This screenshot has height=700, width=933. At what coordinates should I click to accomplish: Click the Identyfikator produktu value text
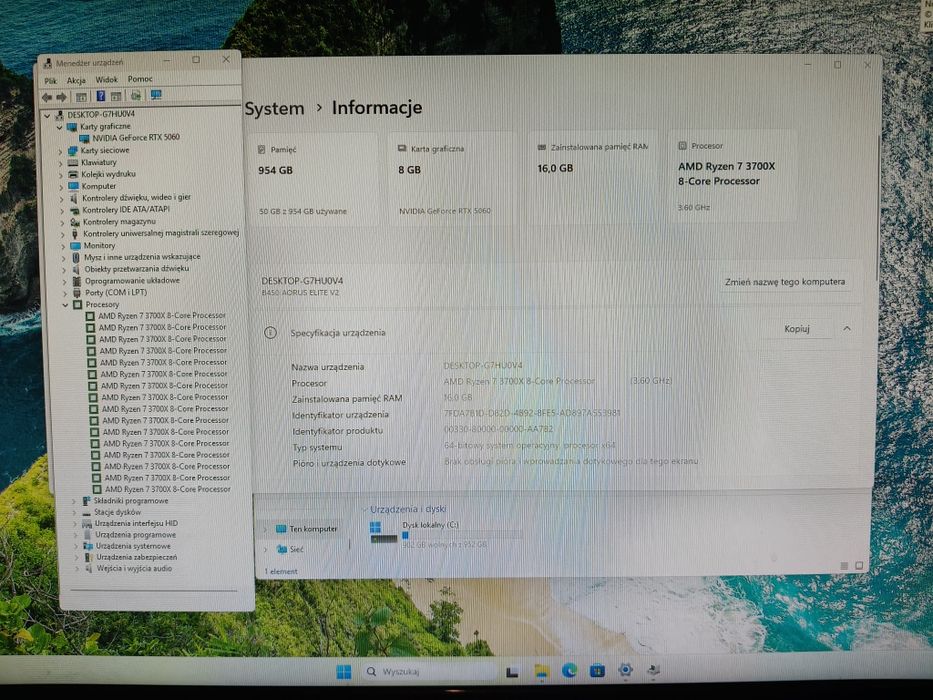[x=499, y=429]
